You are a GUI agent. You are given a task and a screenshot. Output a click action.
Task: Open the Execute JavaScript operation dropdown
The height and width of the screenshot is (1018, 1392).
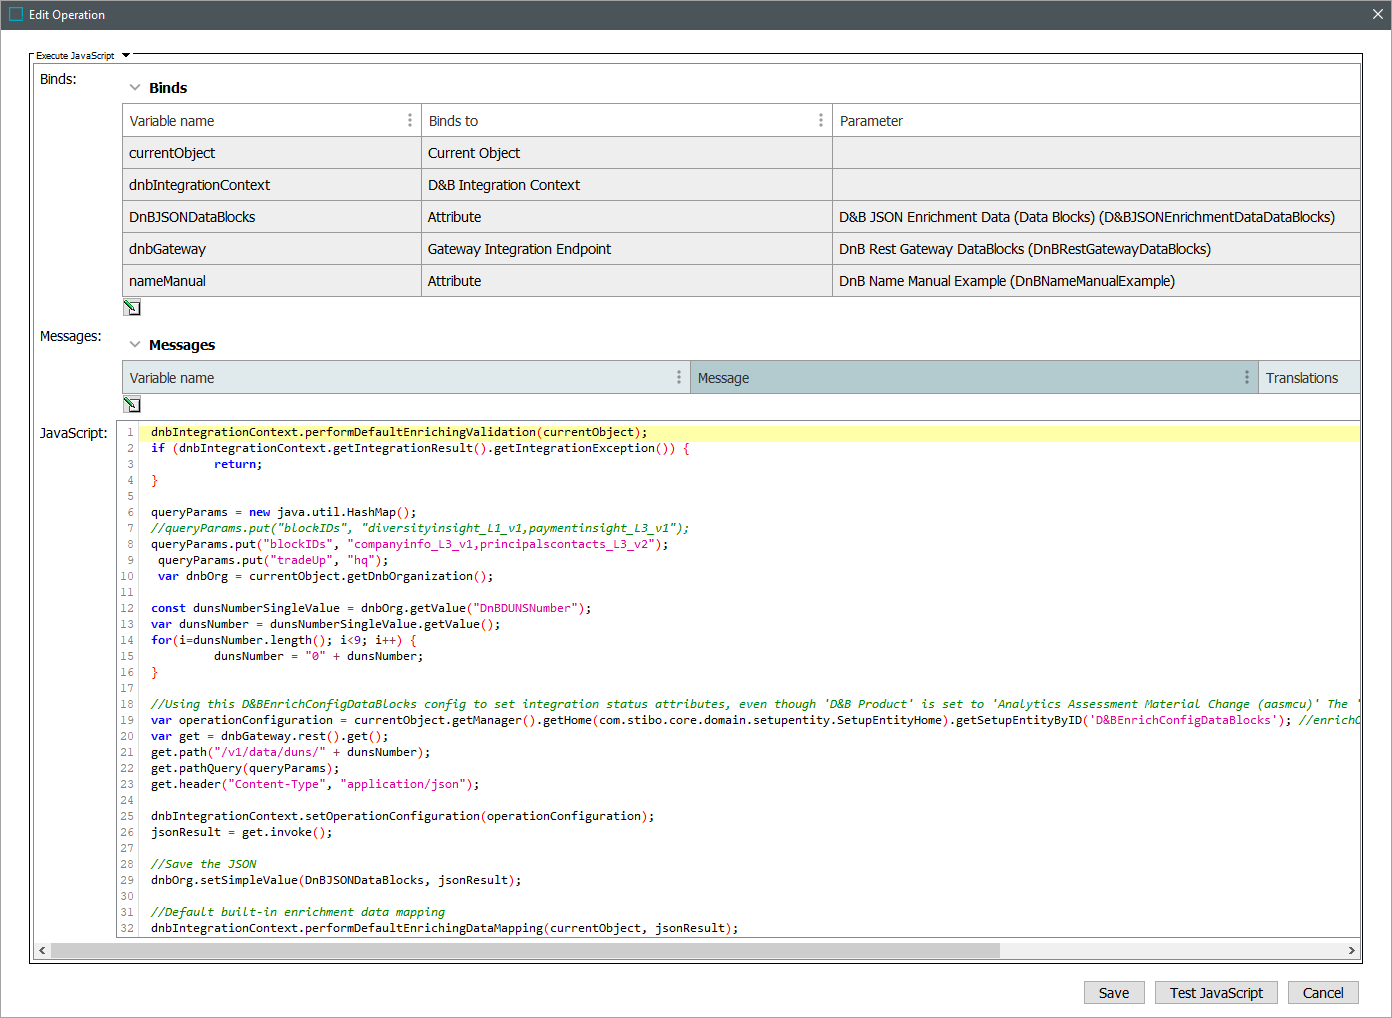pyautogui.click(x=126, y=56)
